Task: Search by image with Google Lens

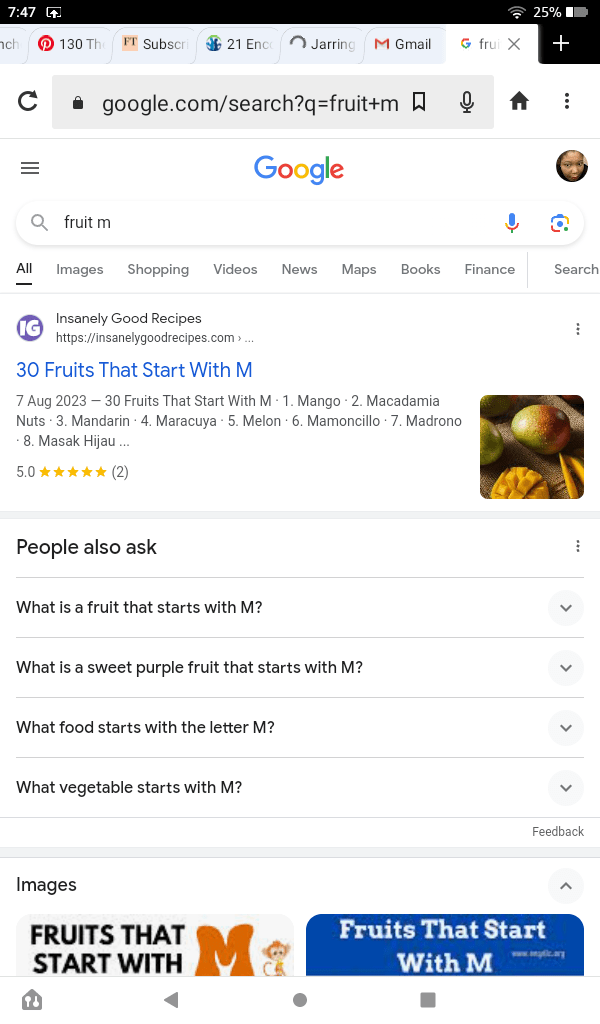Action: [560, 223]
